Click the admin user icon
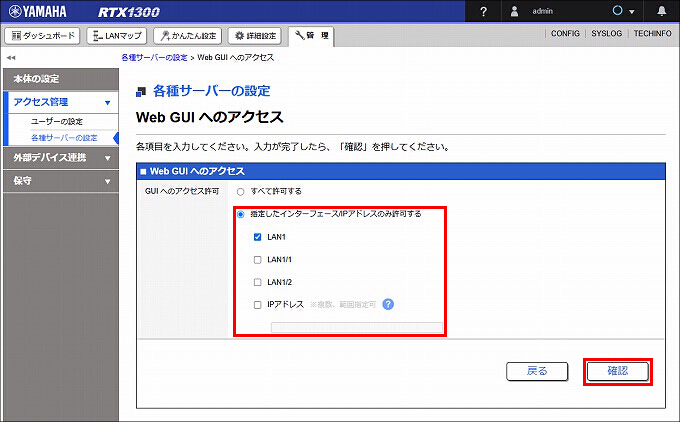The height and width of the screenshot is (422, 680). pyautogui.click(x=514, y=11)
